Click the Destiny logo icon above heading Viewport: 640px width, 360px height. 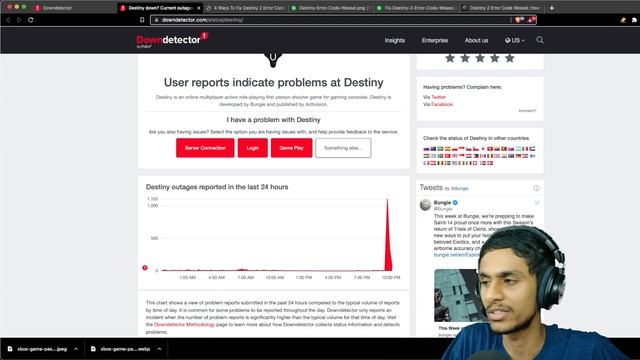(273, 60)
